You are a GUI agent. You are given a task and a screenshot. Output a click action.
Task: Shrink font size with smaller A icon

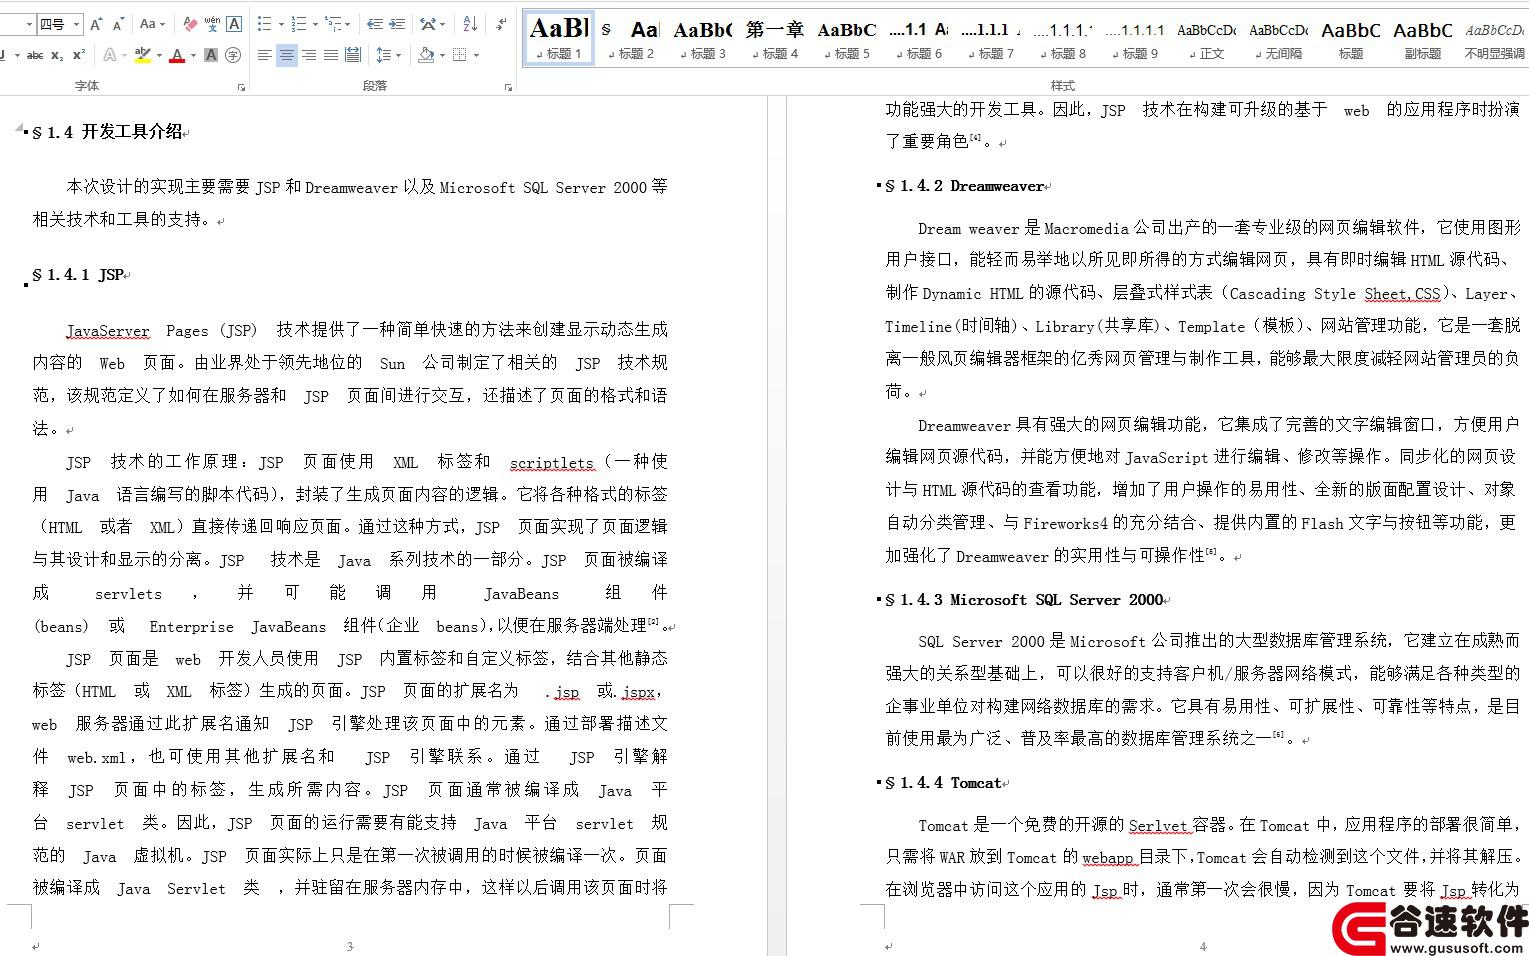click(x=118, y=24)
